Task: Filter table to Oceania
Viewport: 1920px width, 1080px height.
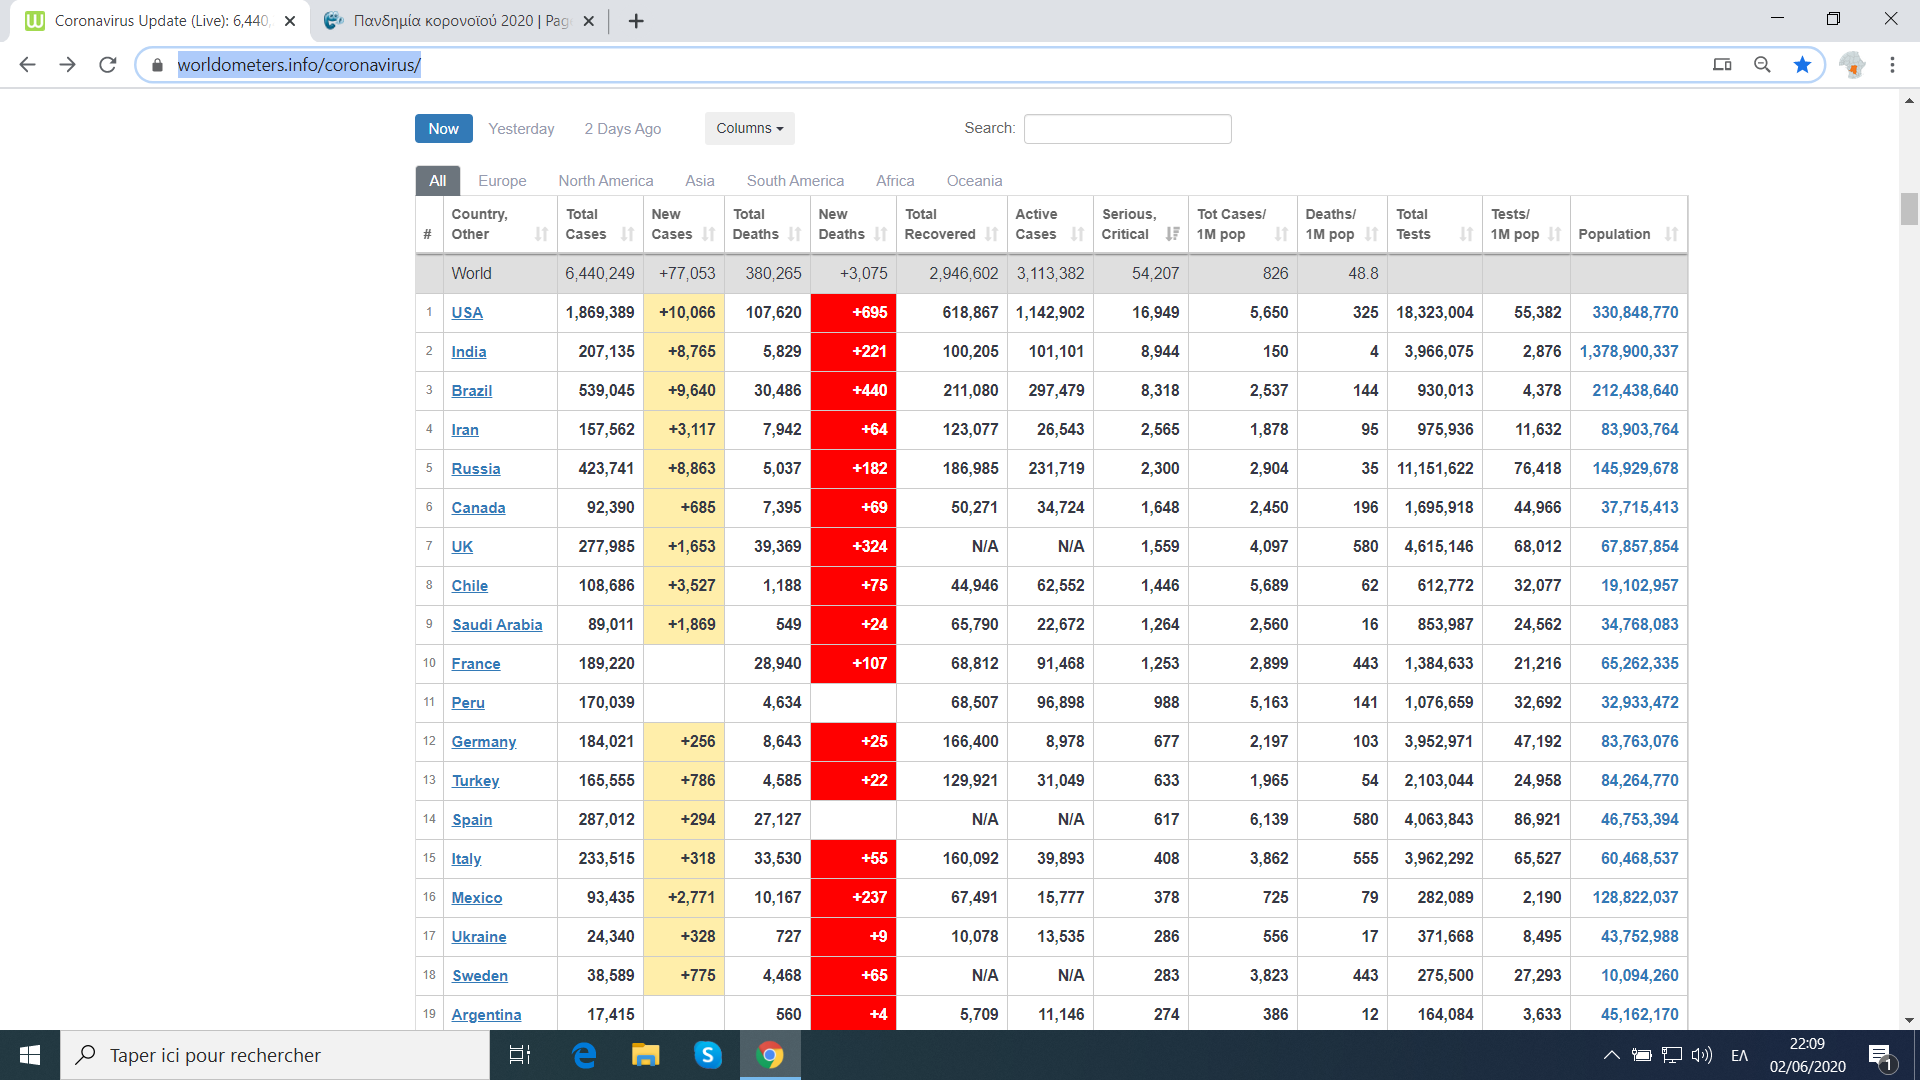Action: [974, 181]
